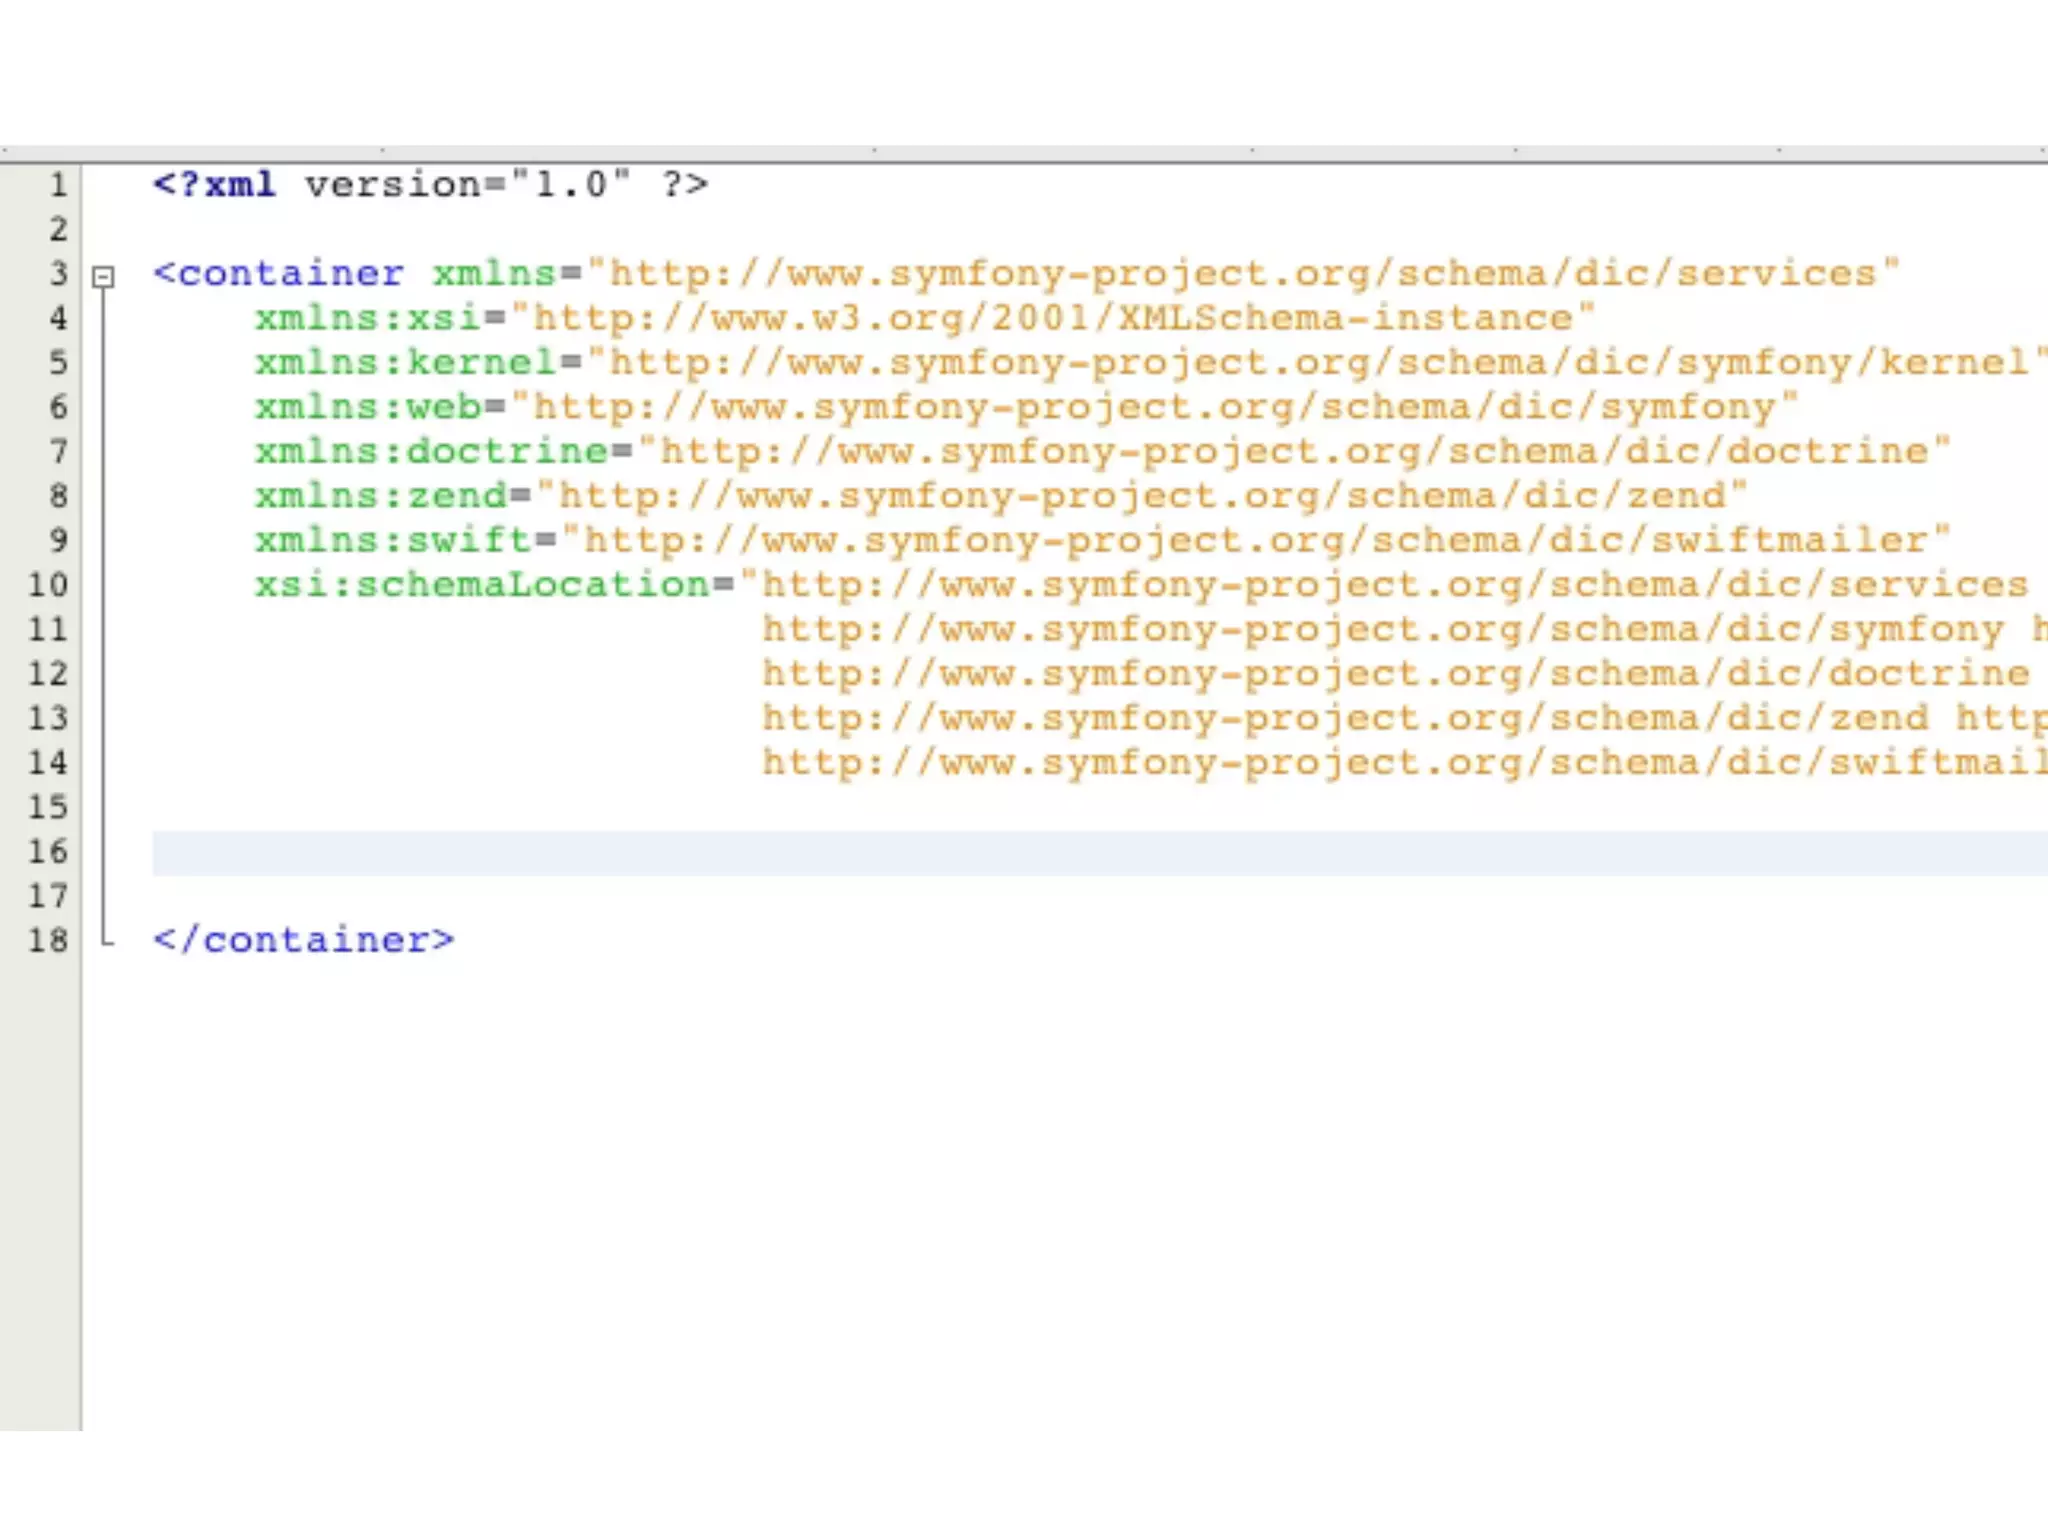Click the swiftmailer namespace URL on line 9
This screenshot has width=2048, height=1536.
[1255, 540]
